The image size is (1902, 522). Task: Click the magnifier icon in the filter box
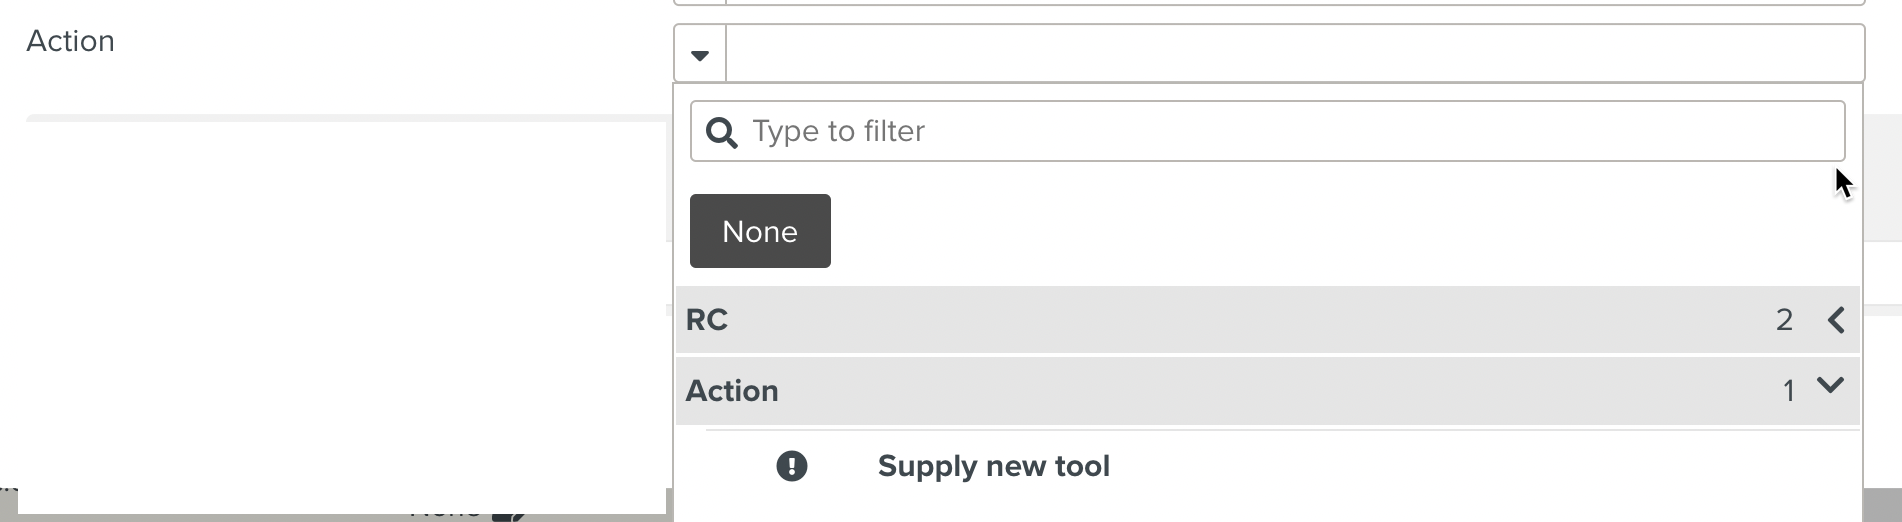pyautogui.click(x=721, y=132)
